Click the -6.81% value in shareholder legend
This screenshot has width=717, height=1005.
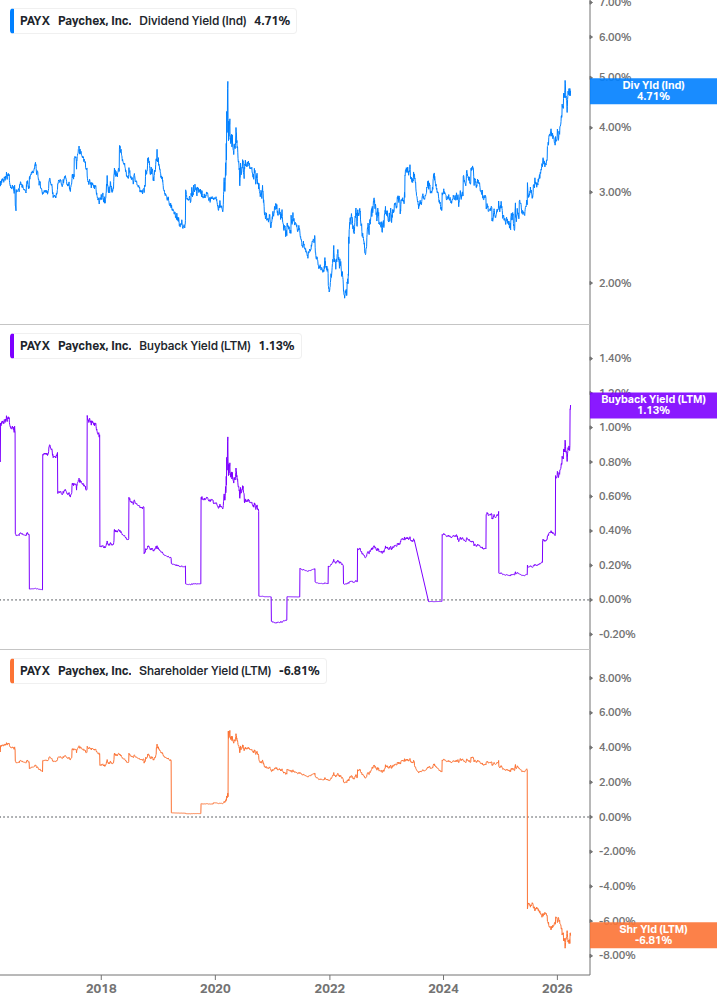299,670
